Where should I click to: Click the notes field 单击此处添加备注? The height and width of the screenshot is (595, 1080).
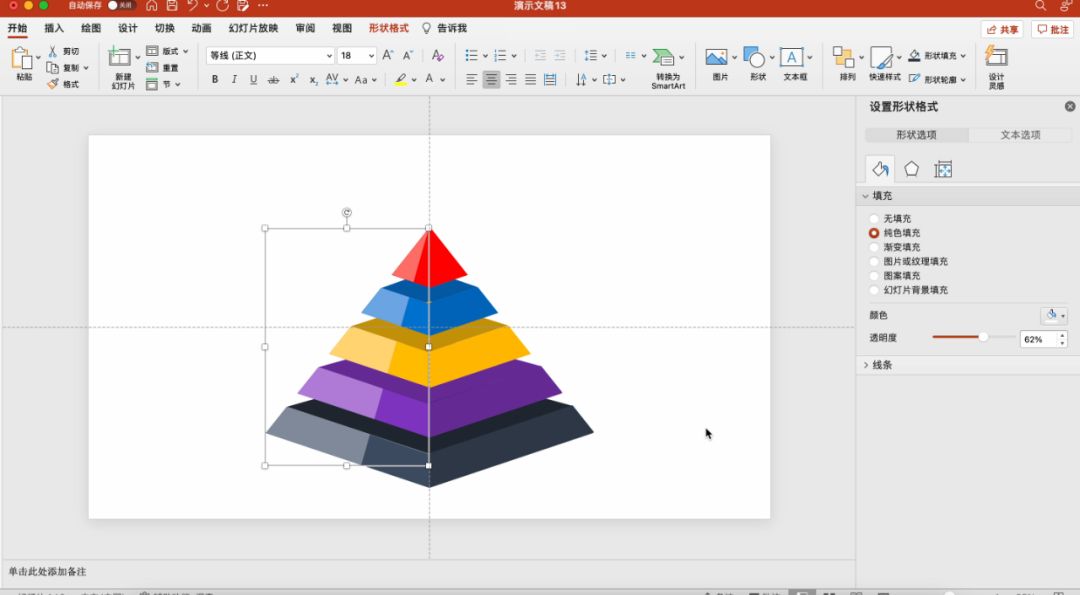click(48, 572)
